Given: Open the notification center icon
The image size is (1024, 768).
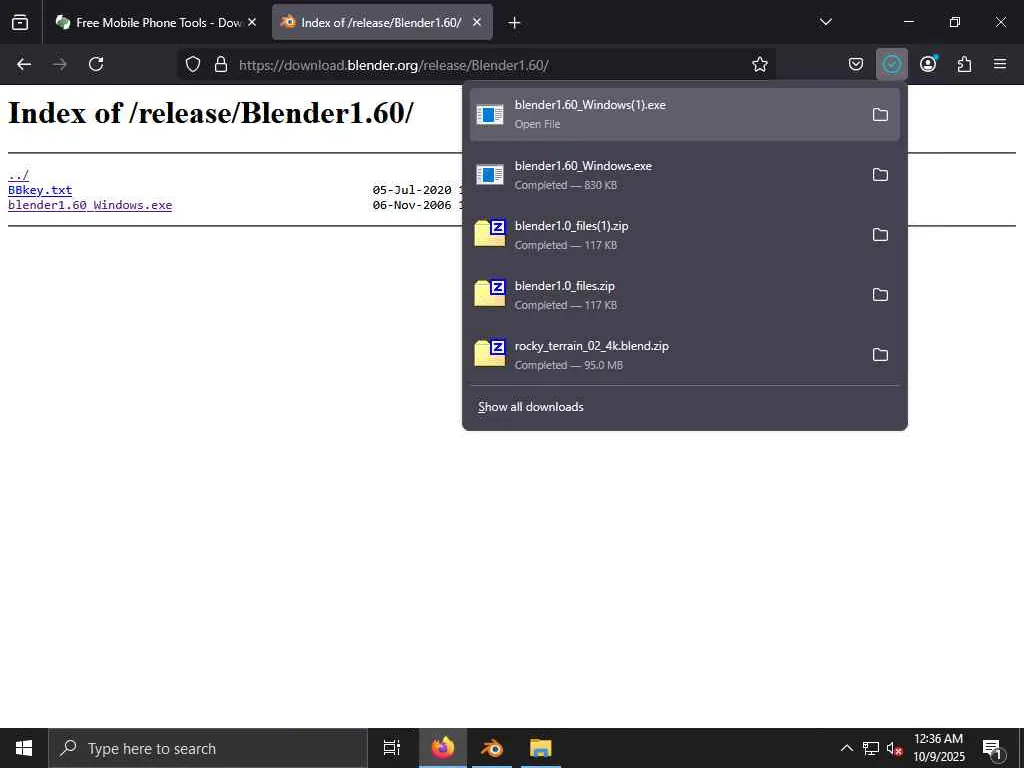Looking at the screenshot, I should pos(992,749).
